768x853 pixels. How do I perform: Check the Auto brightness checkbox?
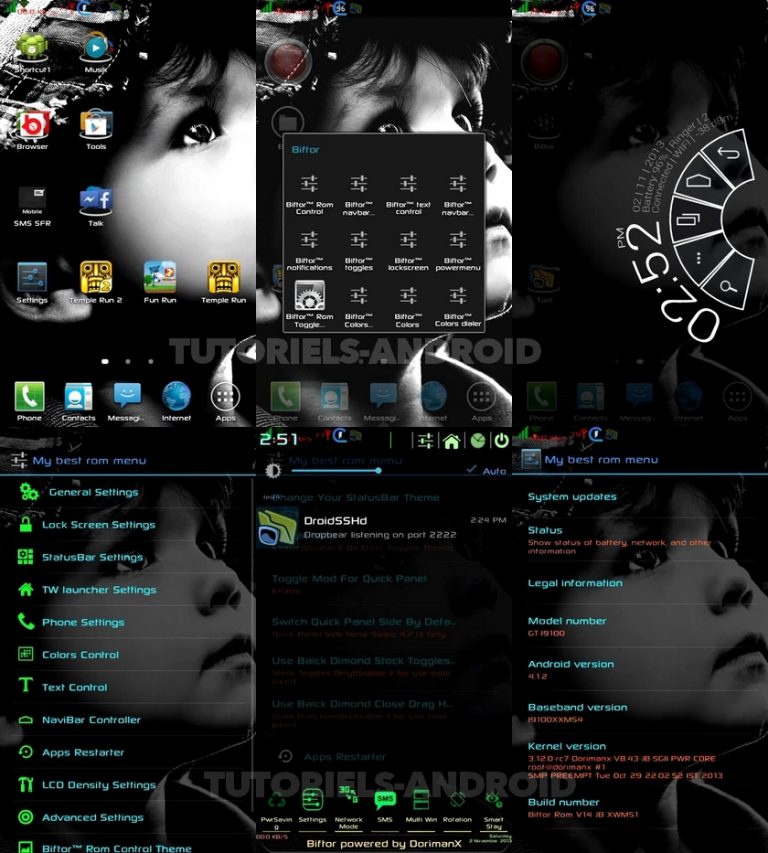[x=472, y=469]
